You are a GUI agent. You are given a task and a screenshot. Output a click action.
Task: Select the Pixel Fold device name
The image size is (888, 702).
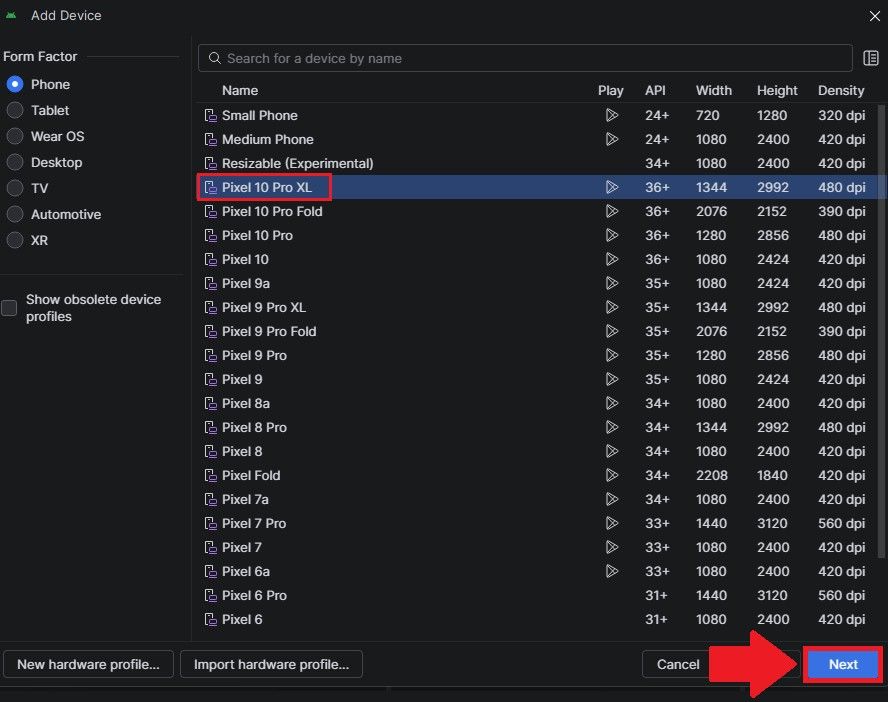tap(251, 476)
